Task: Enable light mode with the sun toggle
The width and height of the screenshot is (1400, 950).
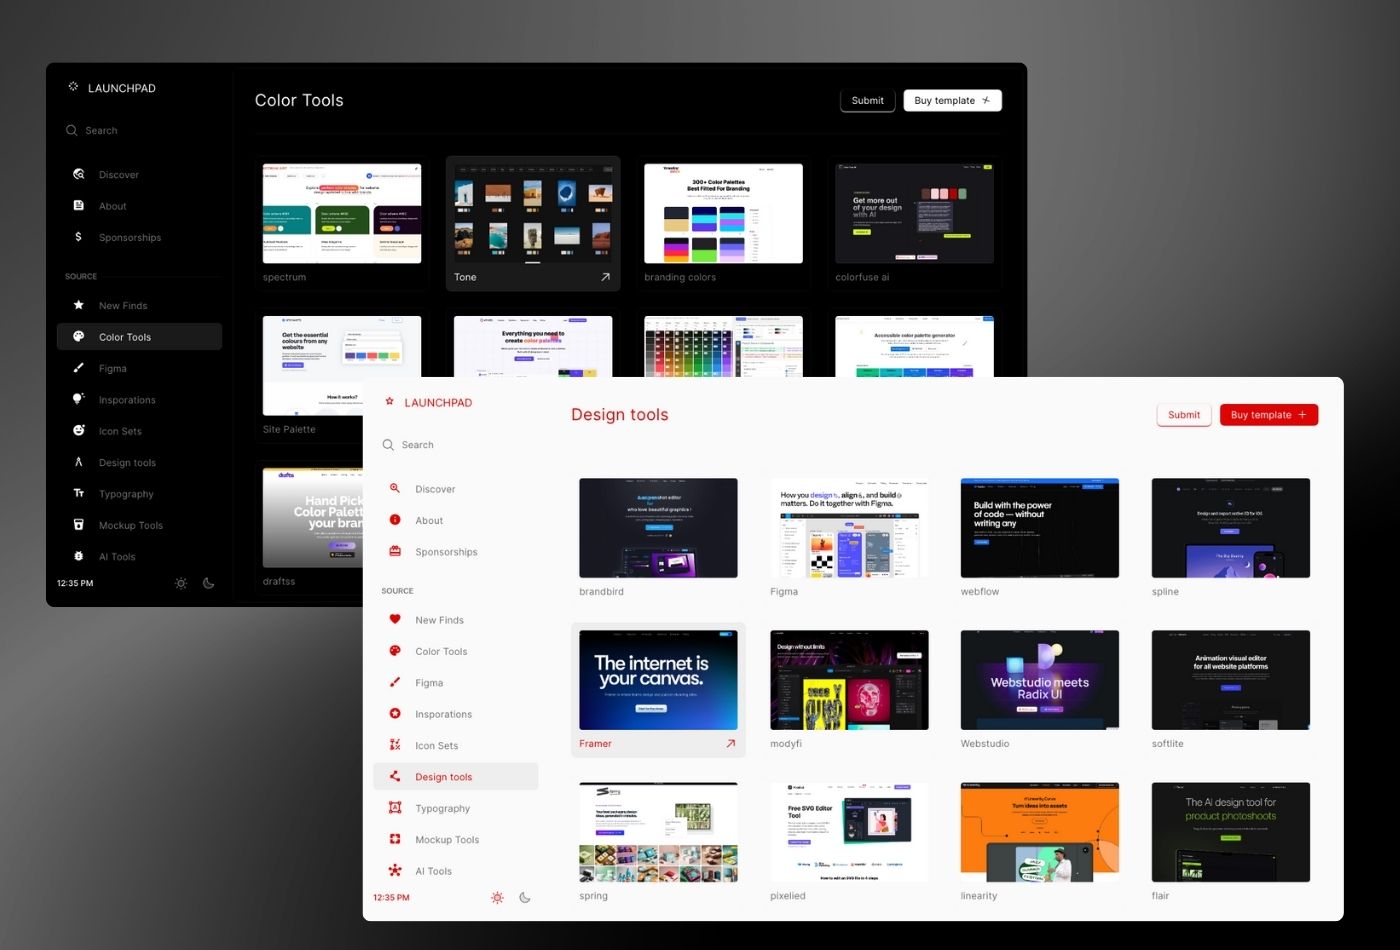Action: (497, 897)
